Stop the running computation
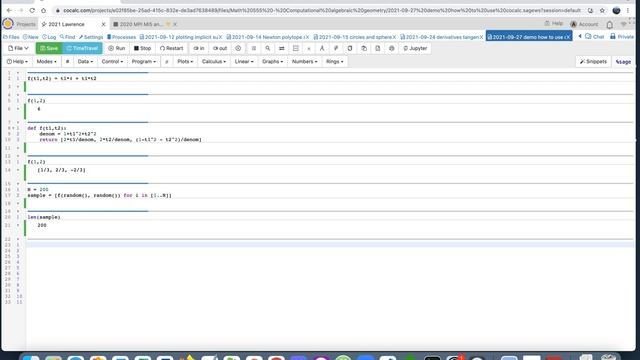This screenshot has width=640, height=360. 142,48
